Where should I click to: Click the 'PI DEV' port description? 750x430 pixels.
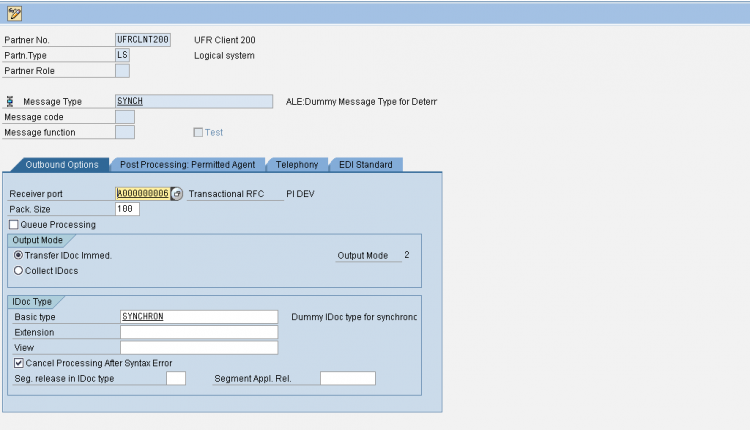coord(300,194)
